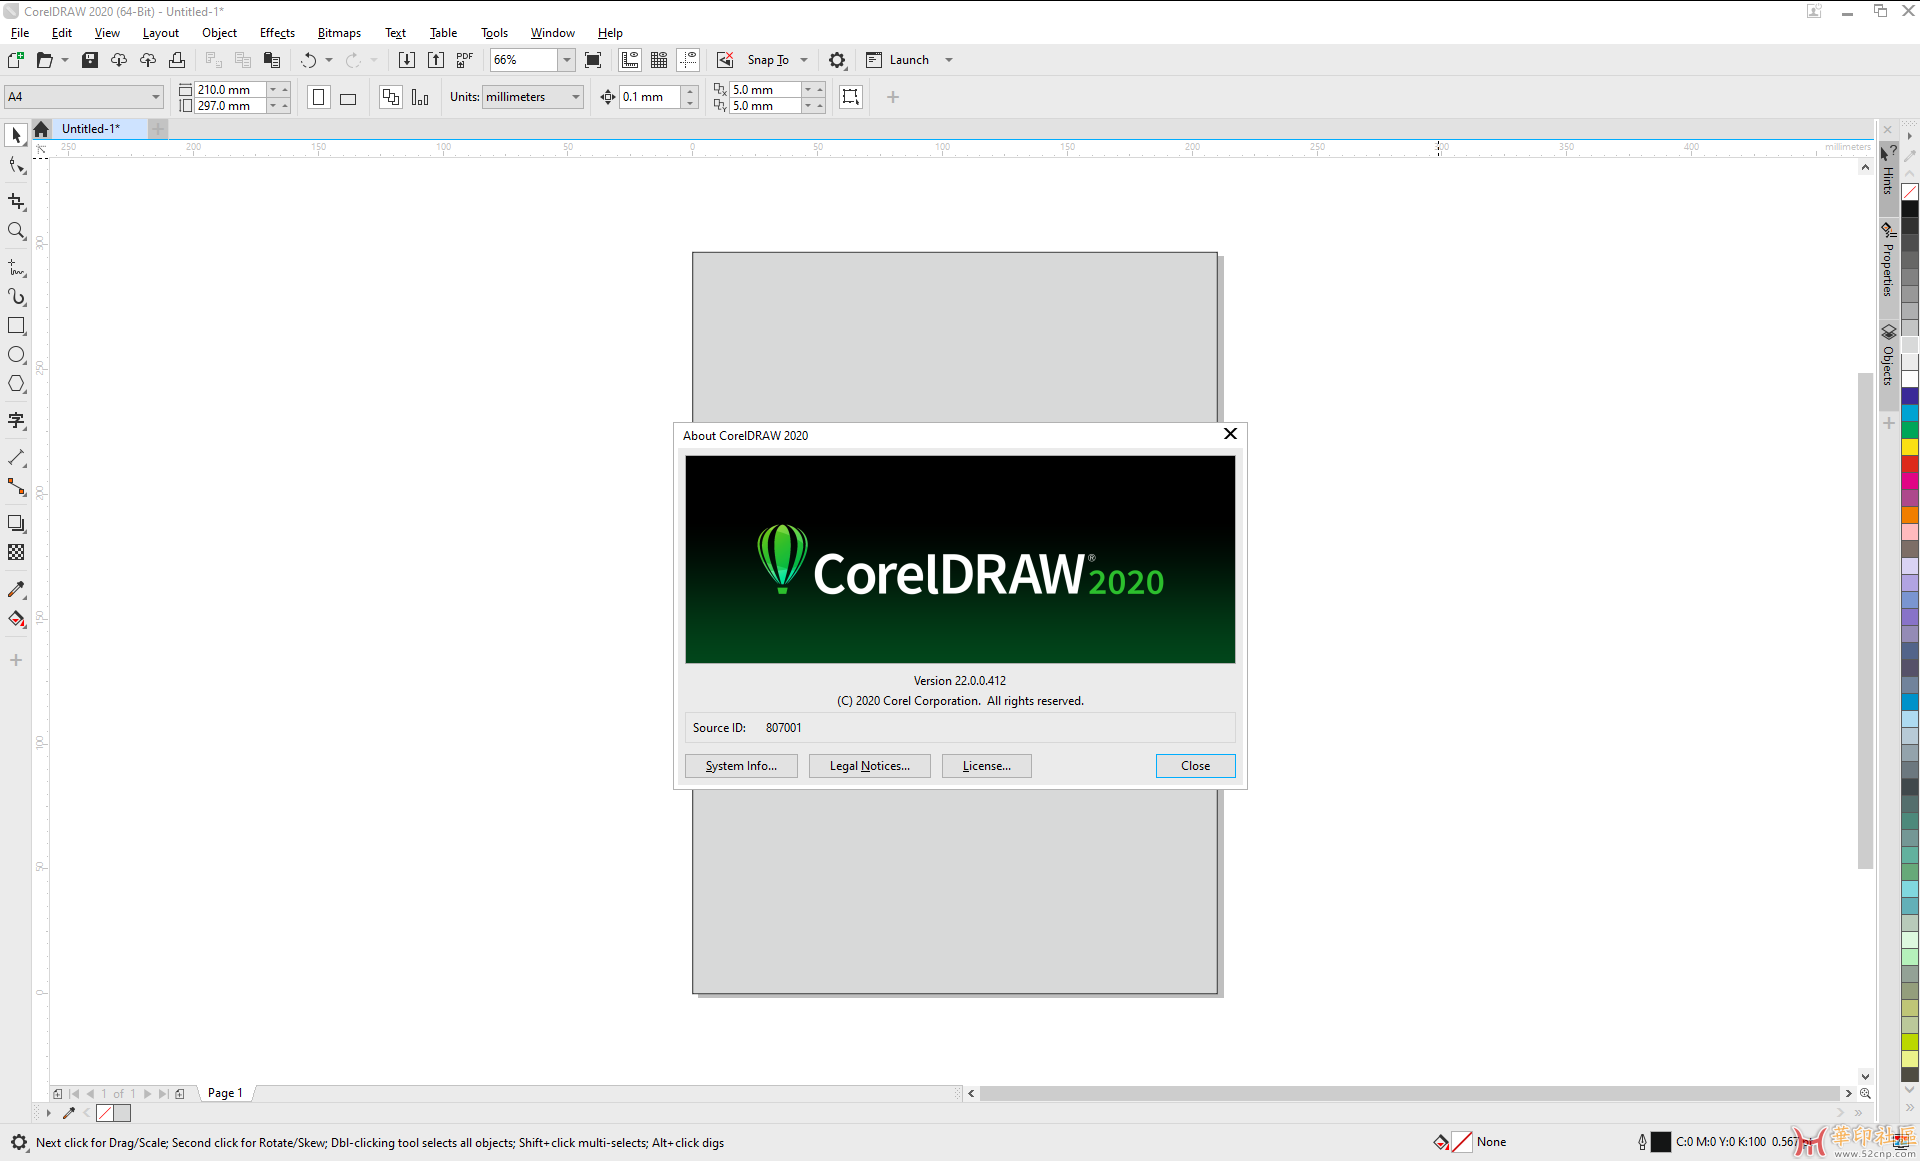Open the Tools menu
This screenshot has width=1920, height=1161.
(x=494, y=33)
